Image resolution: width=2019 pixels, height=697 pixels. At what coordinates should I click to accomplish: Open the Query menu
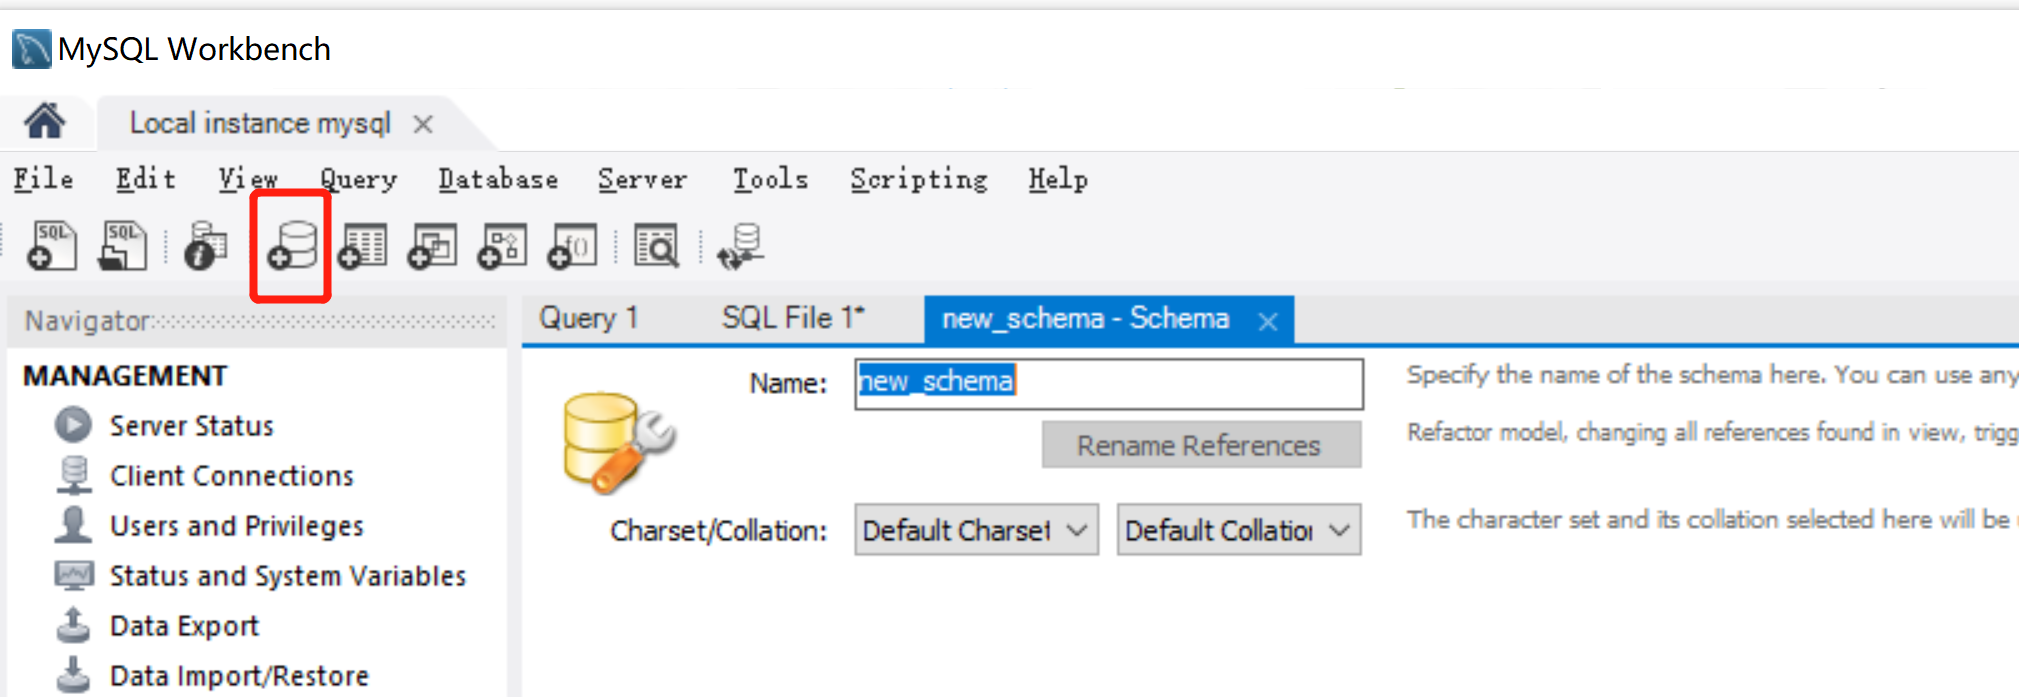point(358,179)
